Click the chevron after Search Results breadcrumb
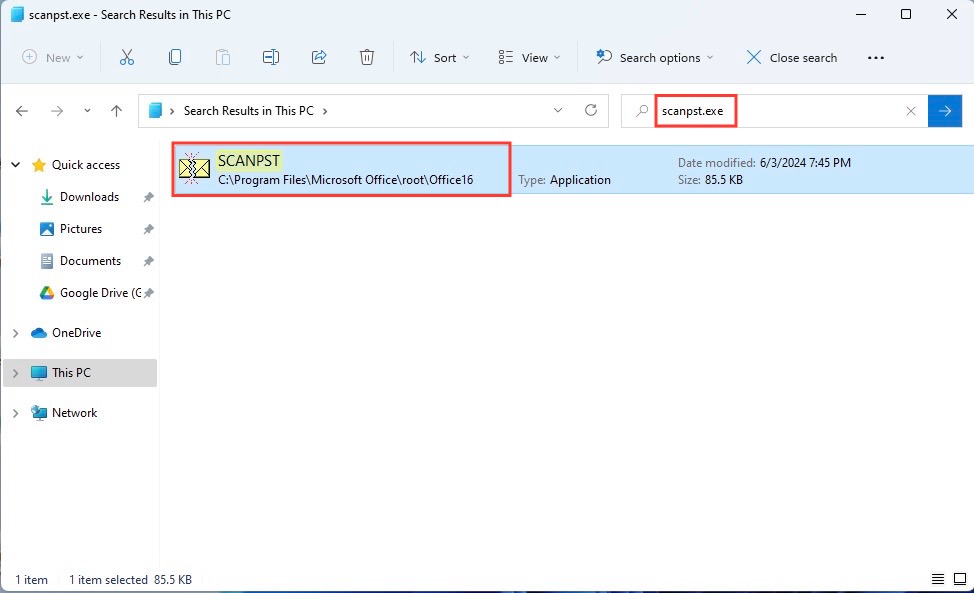974x593 pixels. coord(325,111)
